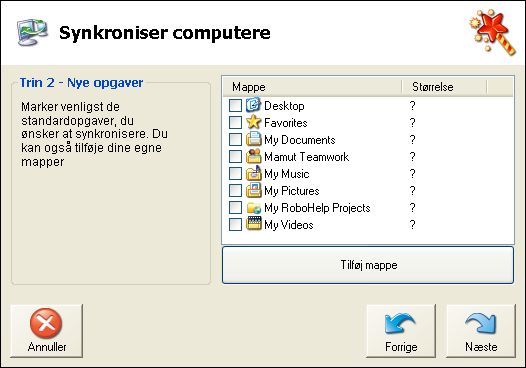This screenshot has height=368, width=526.
Task: Click the My RoboHelp Projects folder icon
Action: [x=253, y=208]
